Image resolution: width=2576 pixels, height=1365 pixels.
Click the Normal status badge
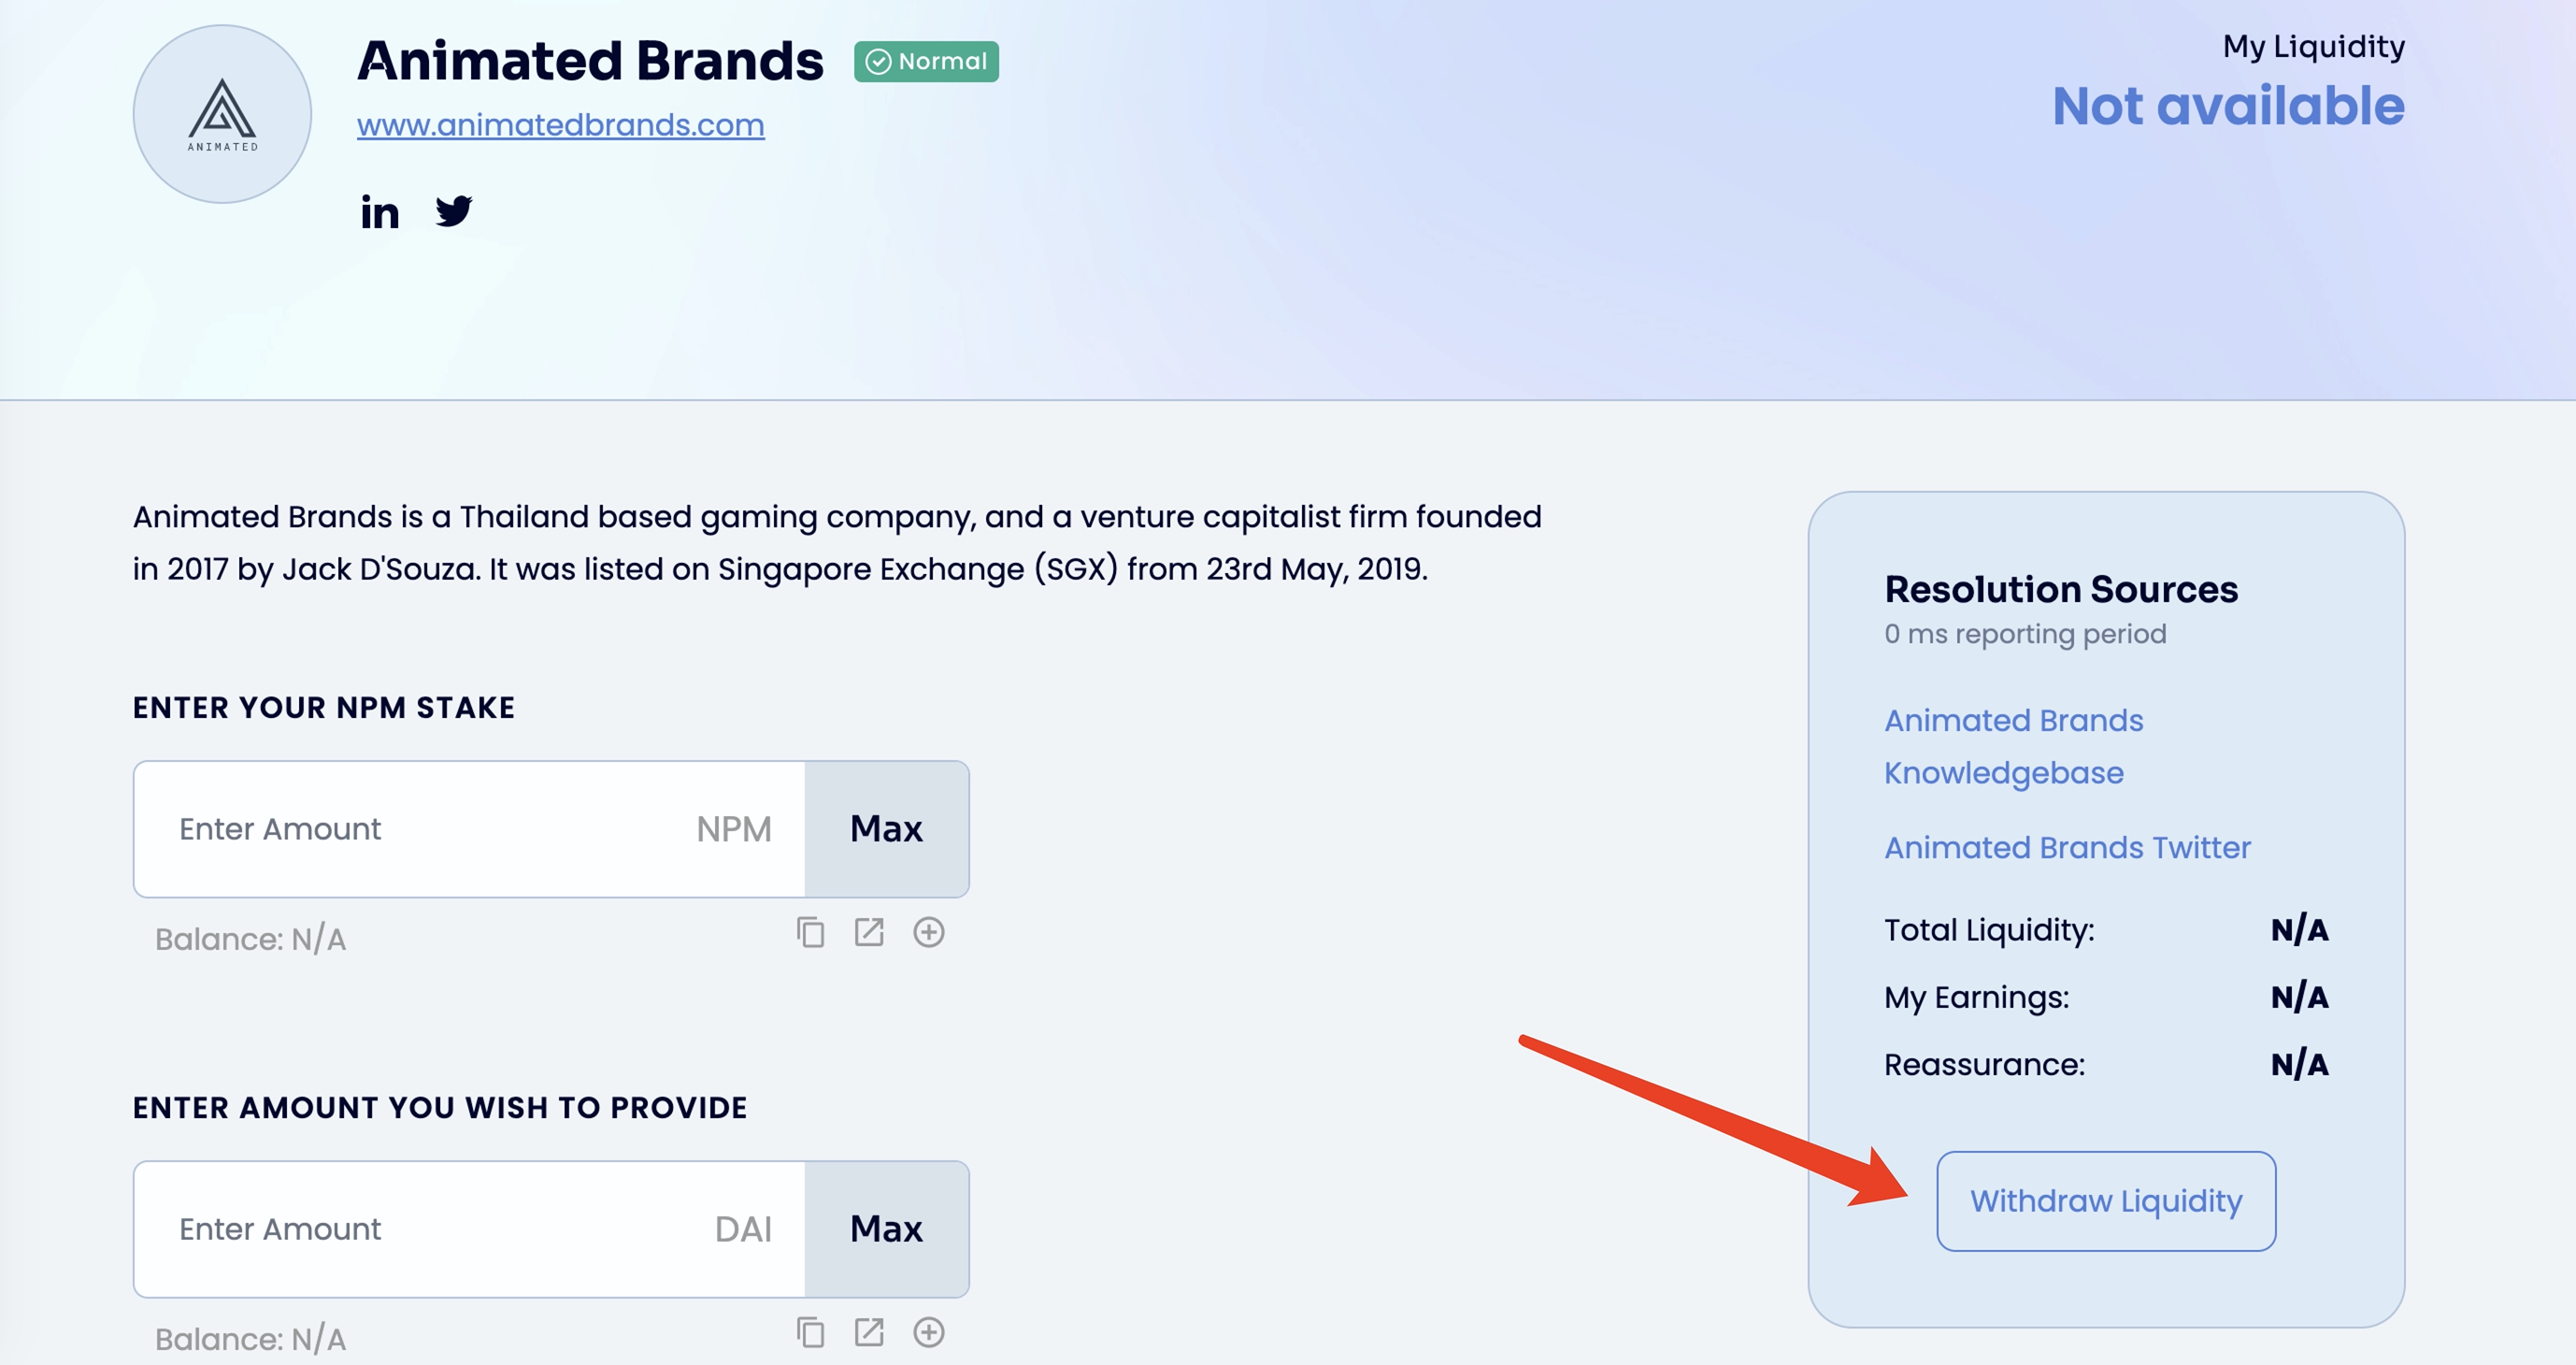(926, 62)
